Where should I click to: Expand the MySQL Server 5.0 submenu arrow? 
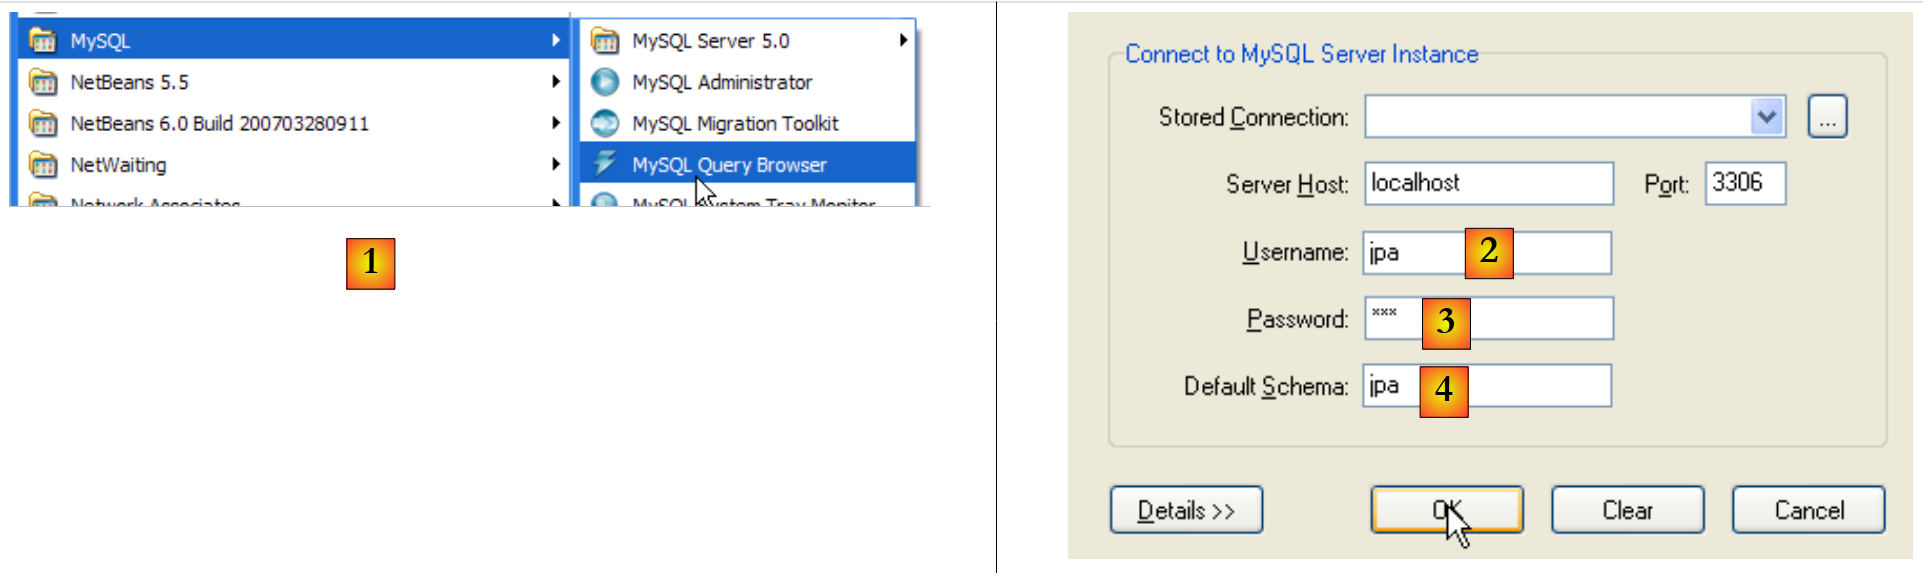click(x=902, y=41)
